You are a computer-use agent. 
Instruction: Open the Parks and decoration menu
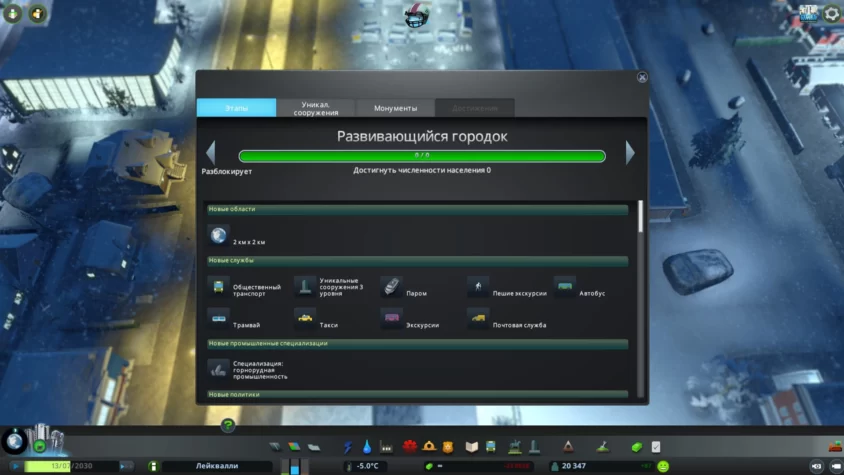click(515, 446)
